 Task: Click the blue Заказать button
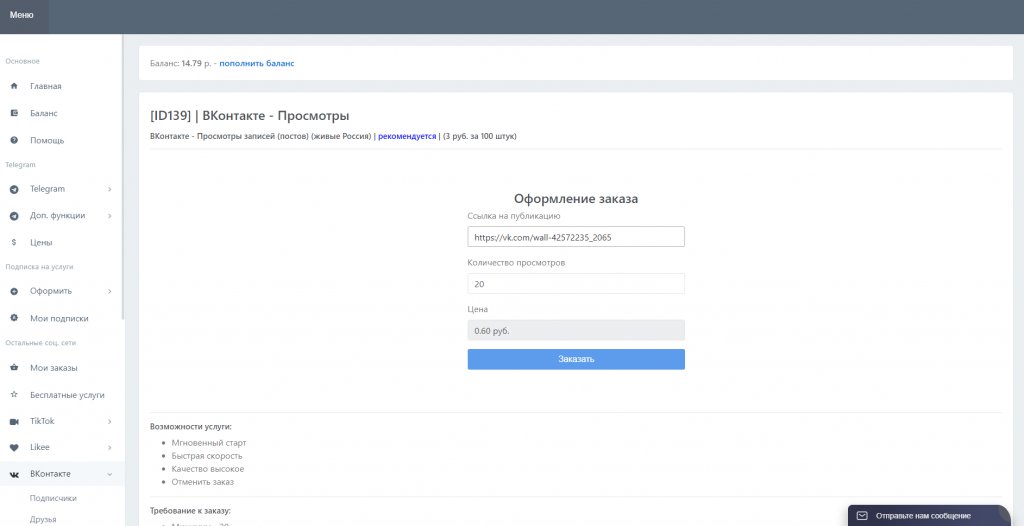[x=576, y=359]
